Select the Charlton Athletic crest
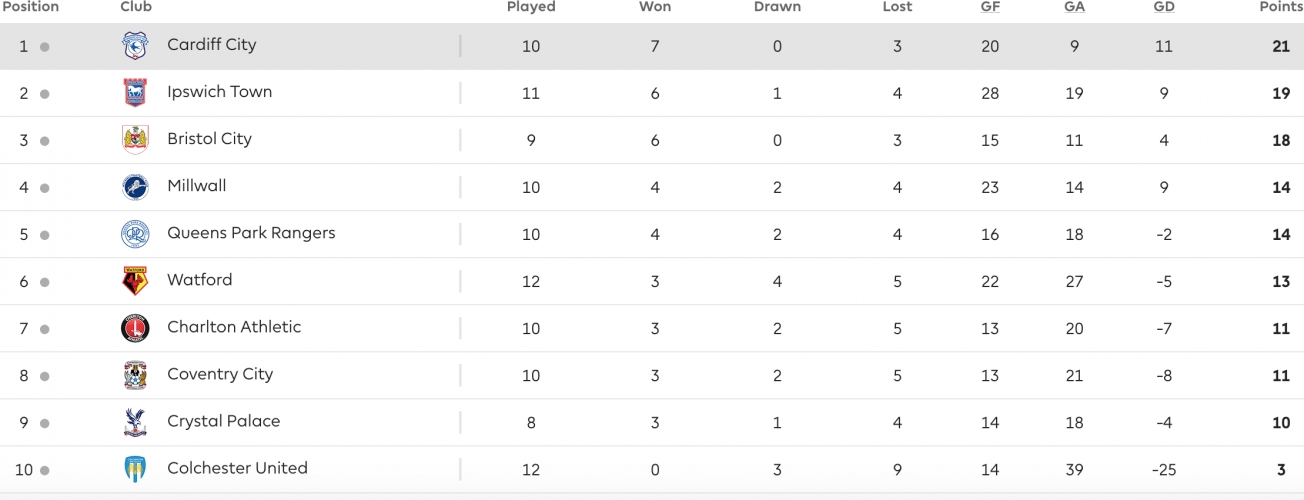Viewport: 1304px width, 500px height. 135,328
